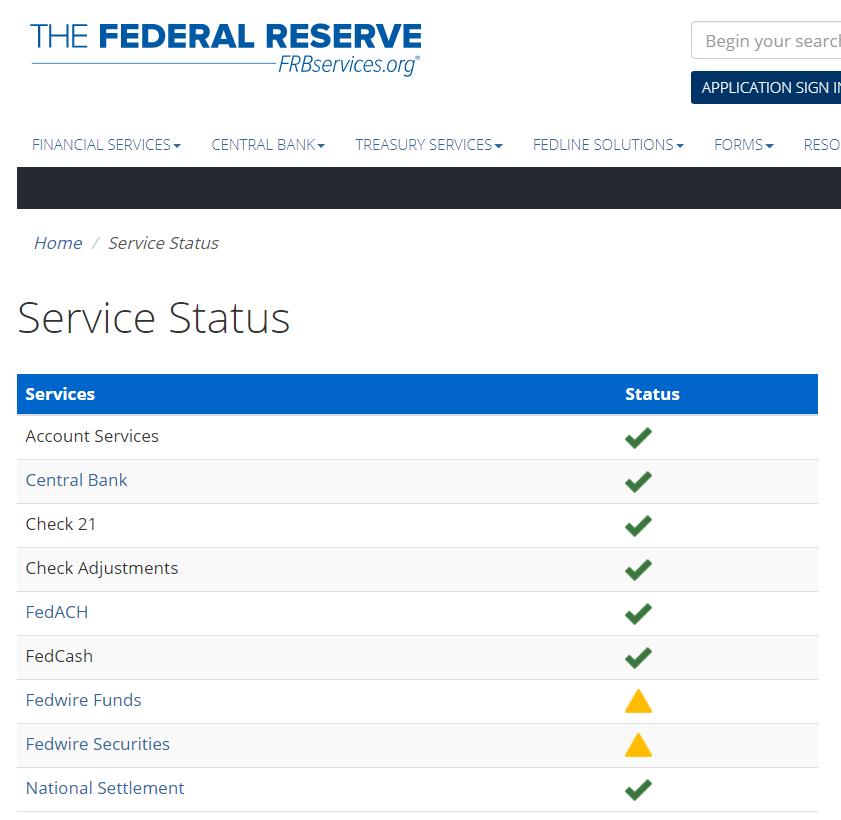Image resolution: width=841 pixels, height=820 pixels.
Task: Click the yellow warning triangle for Fedwire Funds
Action: 638,701
